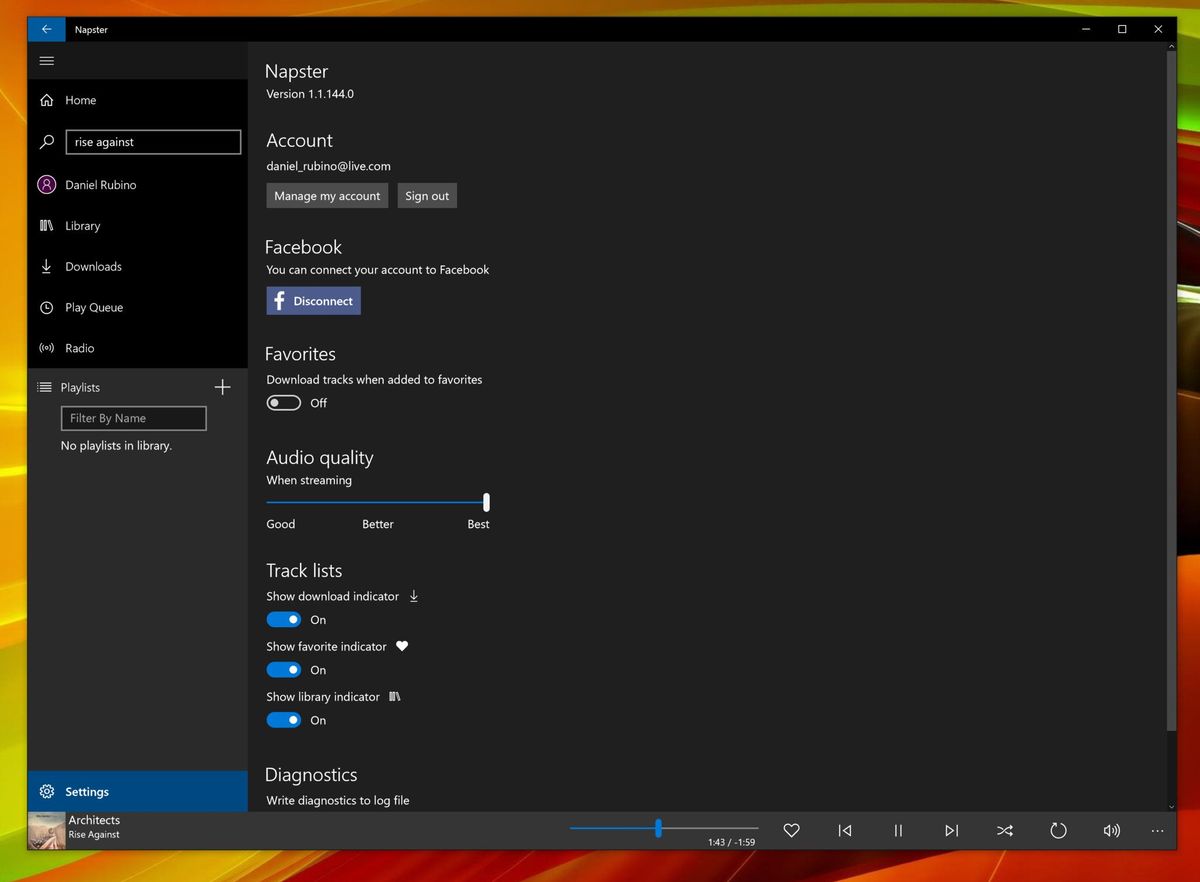Open Radio from the sidebar
Viewport: 1200px width, 882px height.
(x=80, y=347)
